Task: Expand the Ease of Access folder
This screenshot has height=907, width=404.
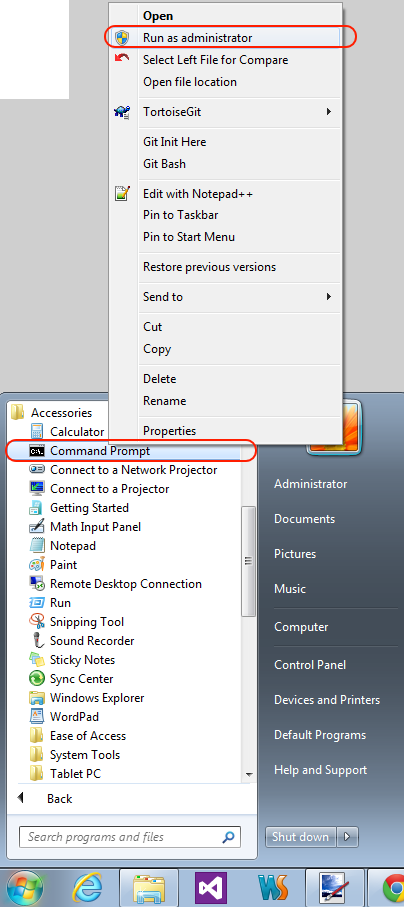Action: coord(78,736)
